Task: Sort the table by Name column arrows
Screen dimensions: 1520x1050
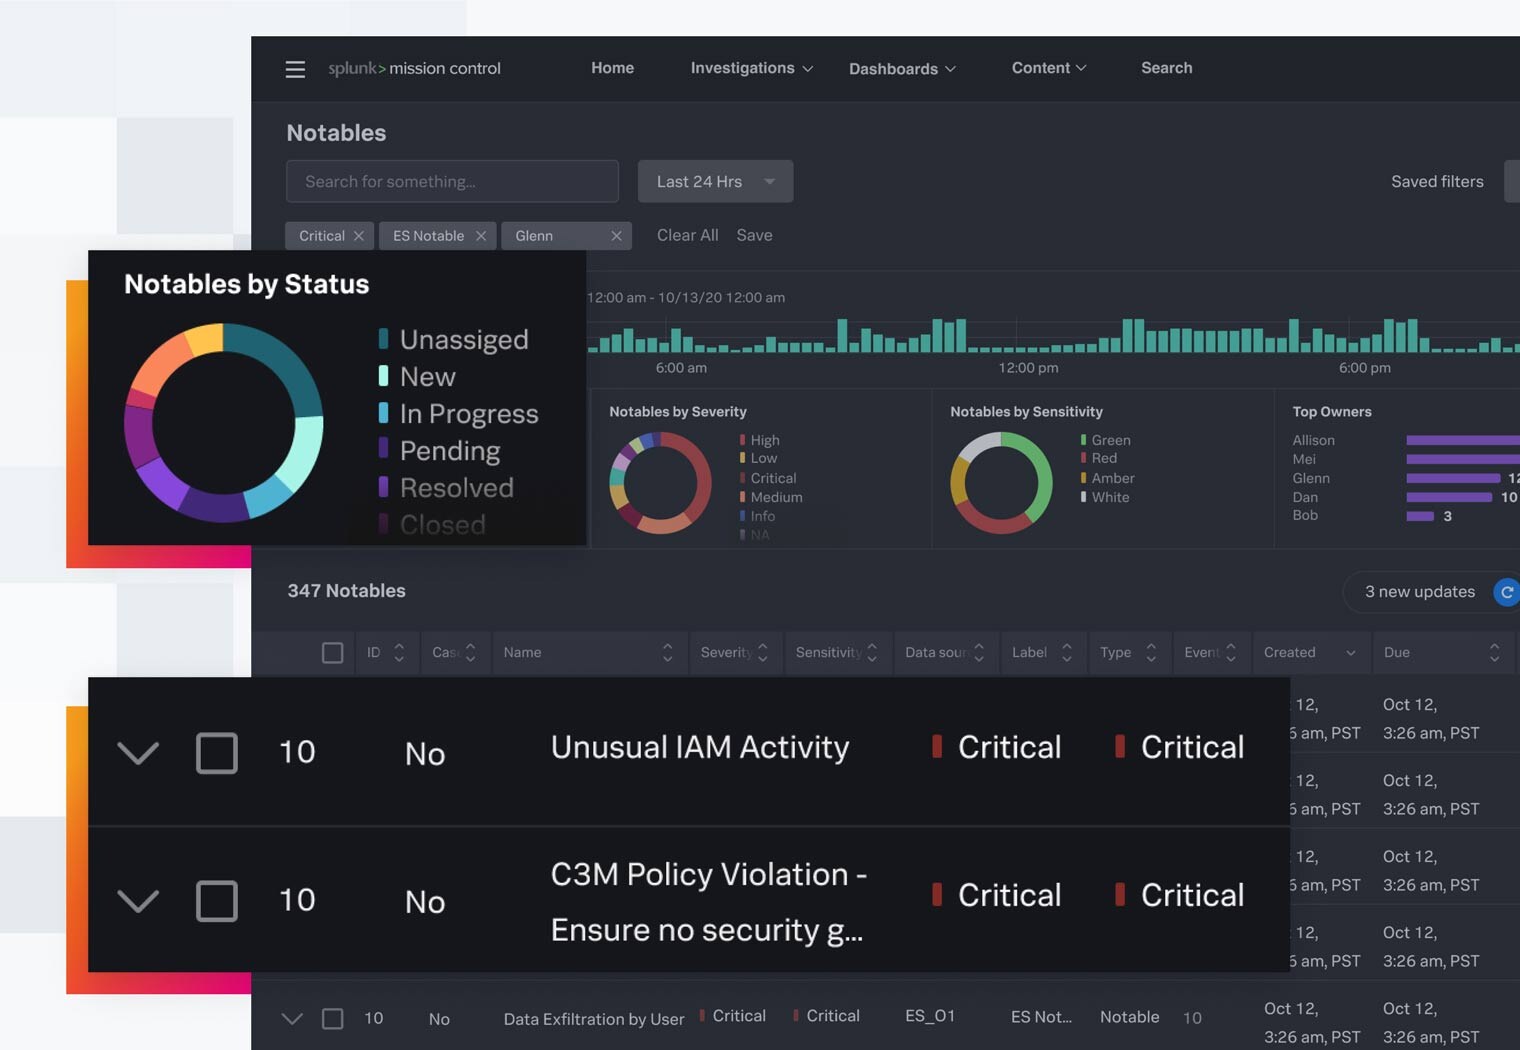Action: click(x=667, y=653)
